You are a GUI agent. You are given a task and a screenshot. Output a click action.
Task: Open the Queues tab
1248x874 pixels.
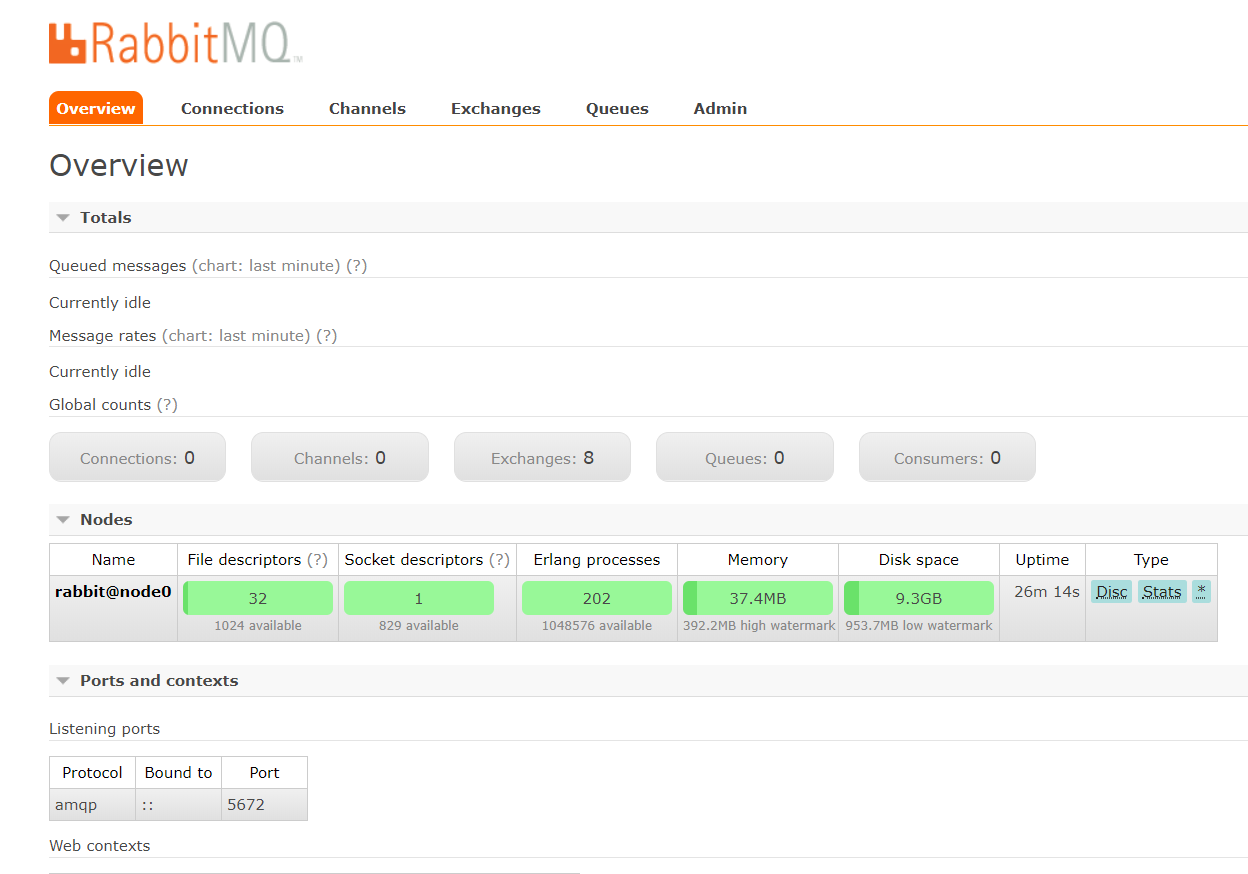pos(617,108)
